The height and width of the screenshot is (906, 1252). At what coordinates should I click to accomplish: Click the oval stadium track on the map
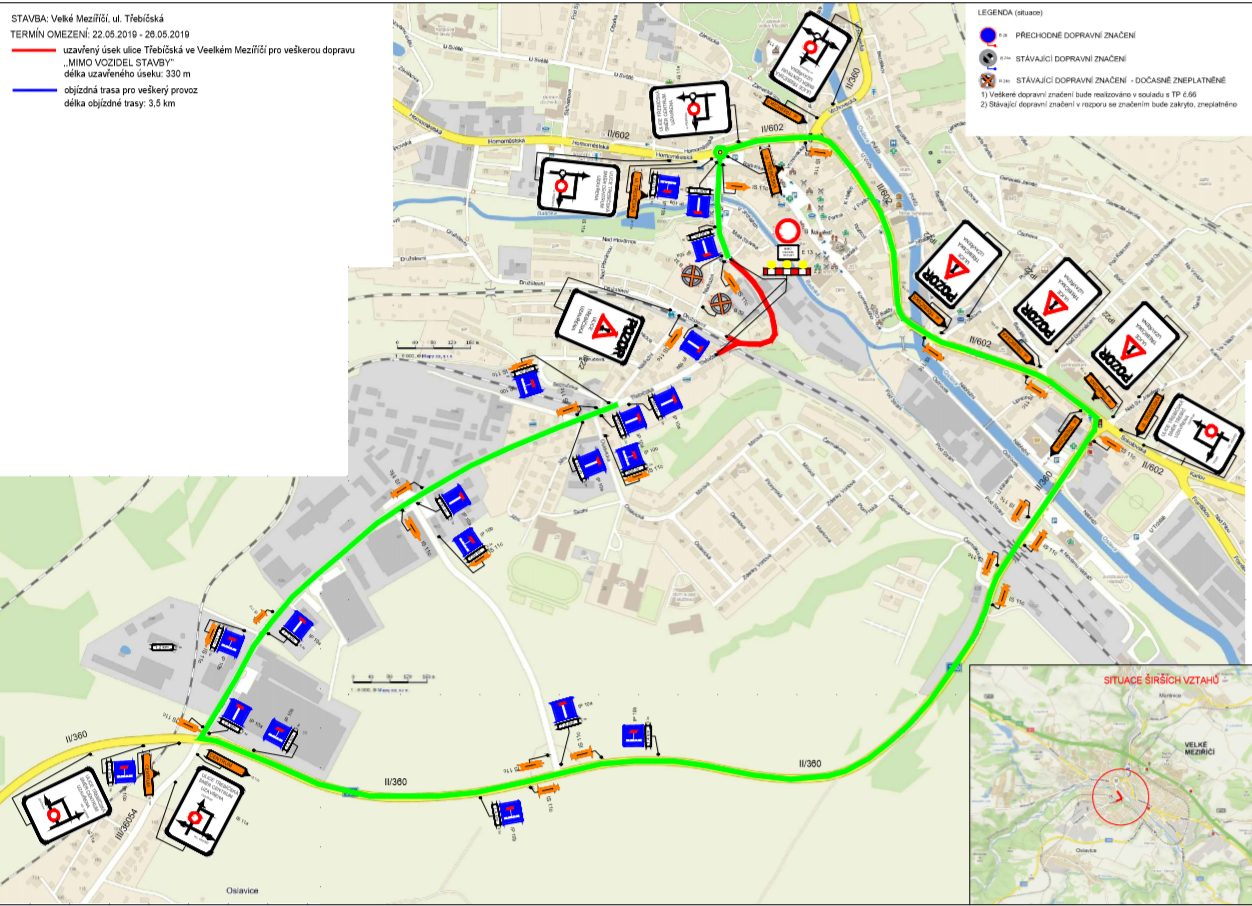pos(543,578)
